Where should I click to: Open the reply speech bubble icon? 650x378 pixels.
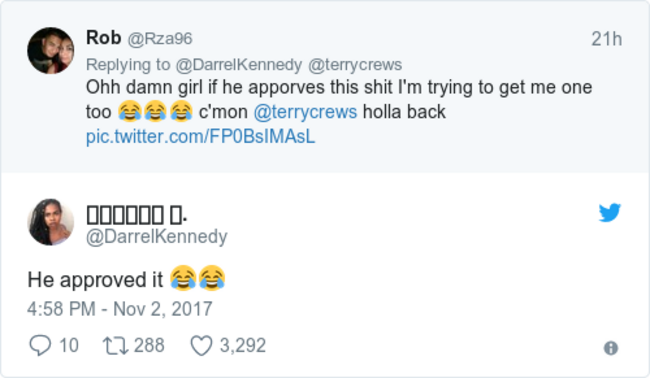(40, 345)
